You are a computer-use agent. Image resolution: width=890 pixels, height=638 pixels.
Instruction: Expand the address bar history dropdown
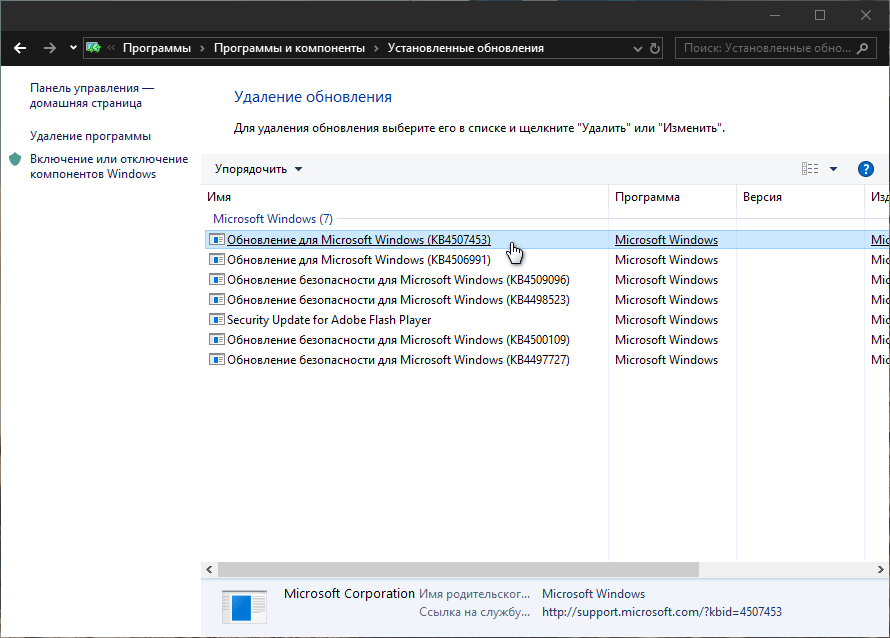point(638,48)
